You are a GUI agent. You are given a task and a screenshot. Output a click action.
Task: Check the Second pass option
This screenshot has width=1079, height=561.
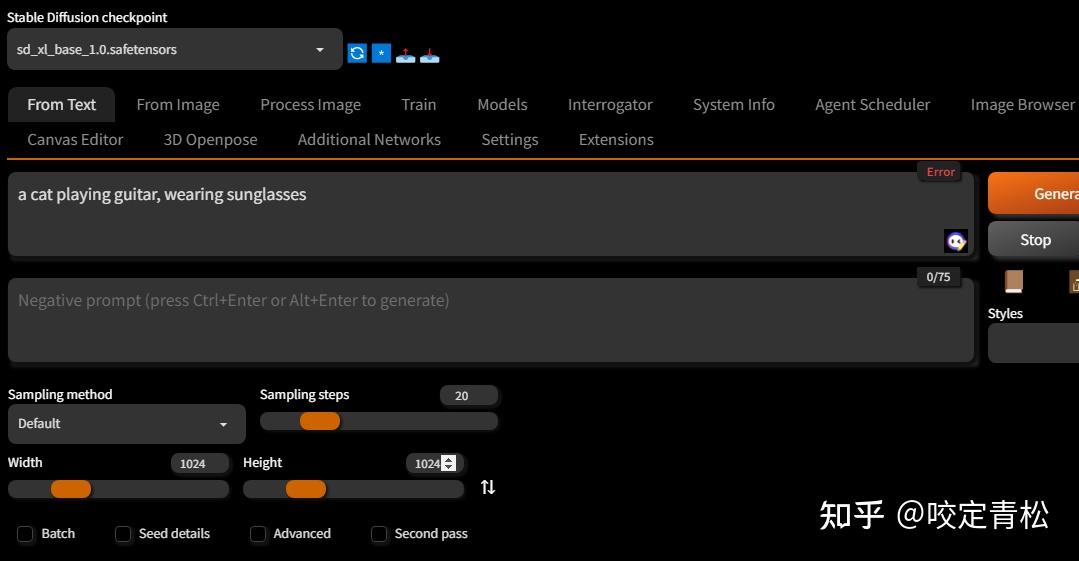tap(379, 534)
